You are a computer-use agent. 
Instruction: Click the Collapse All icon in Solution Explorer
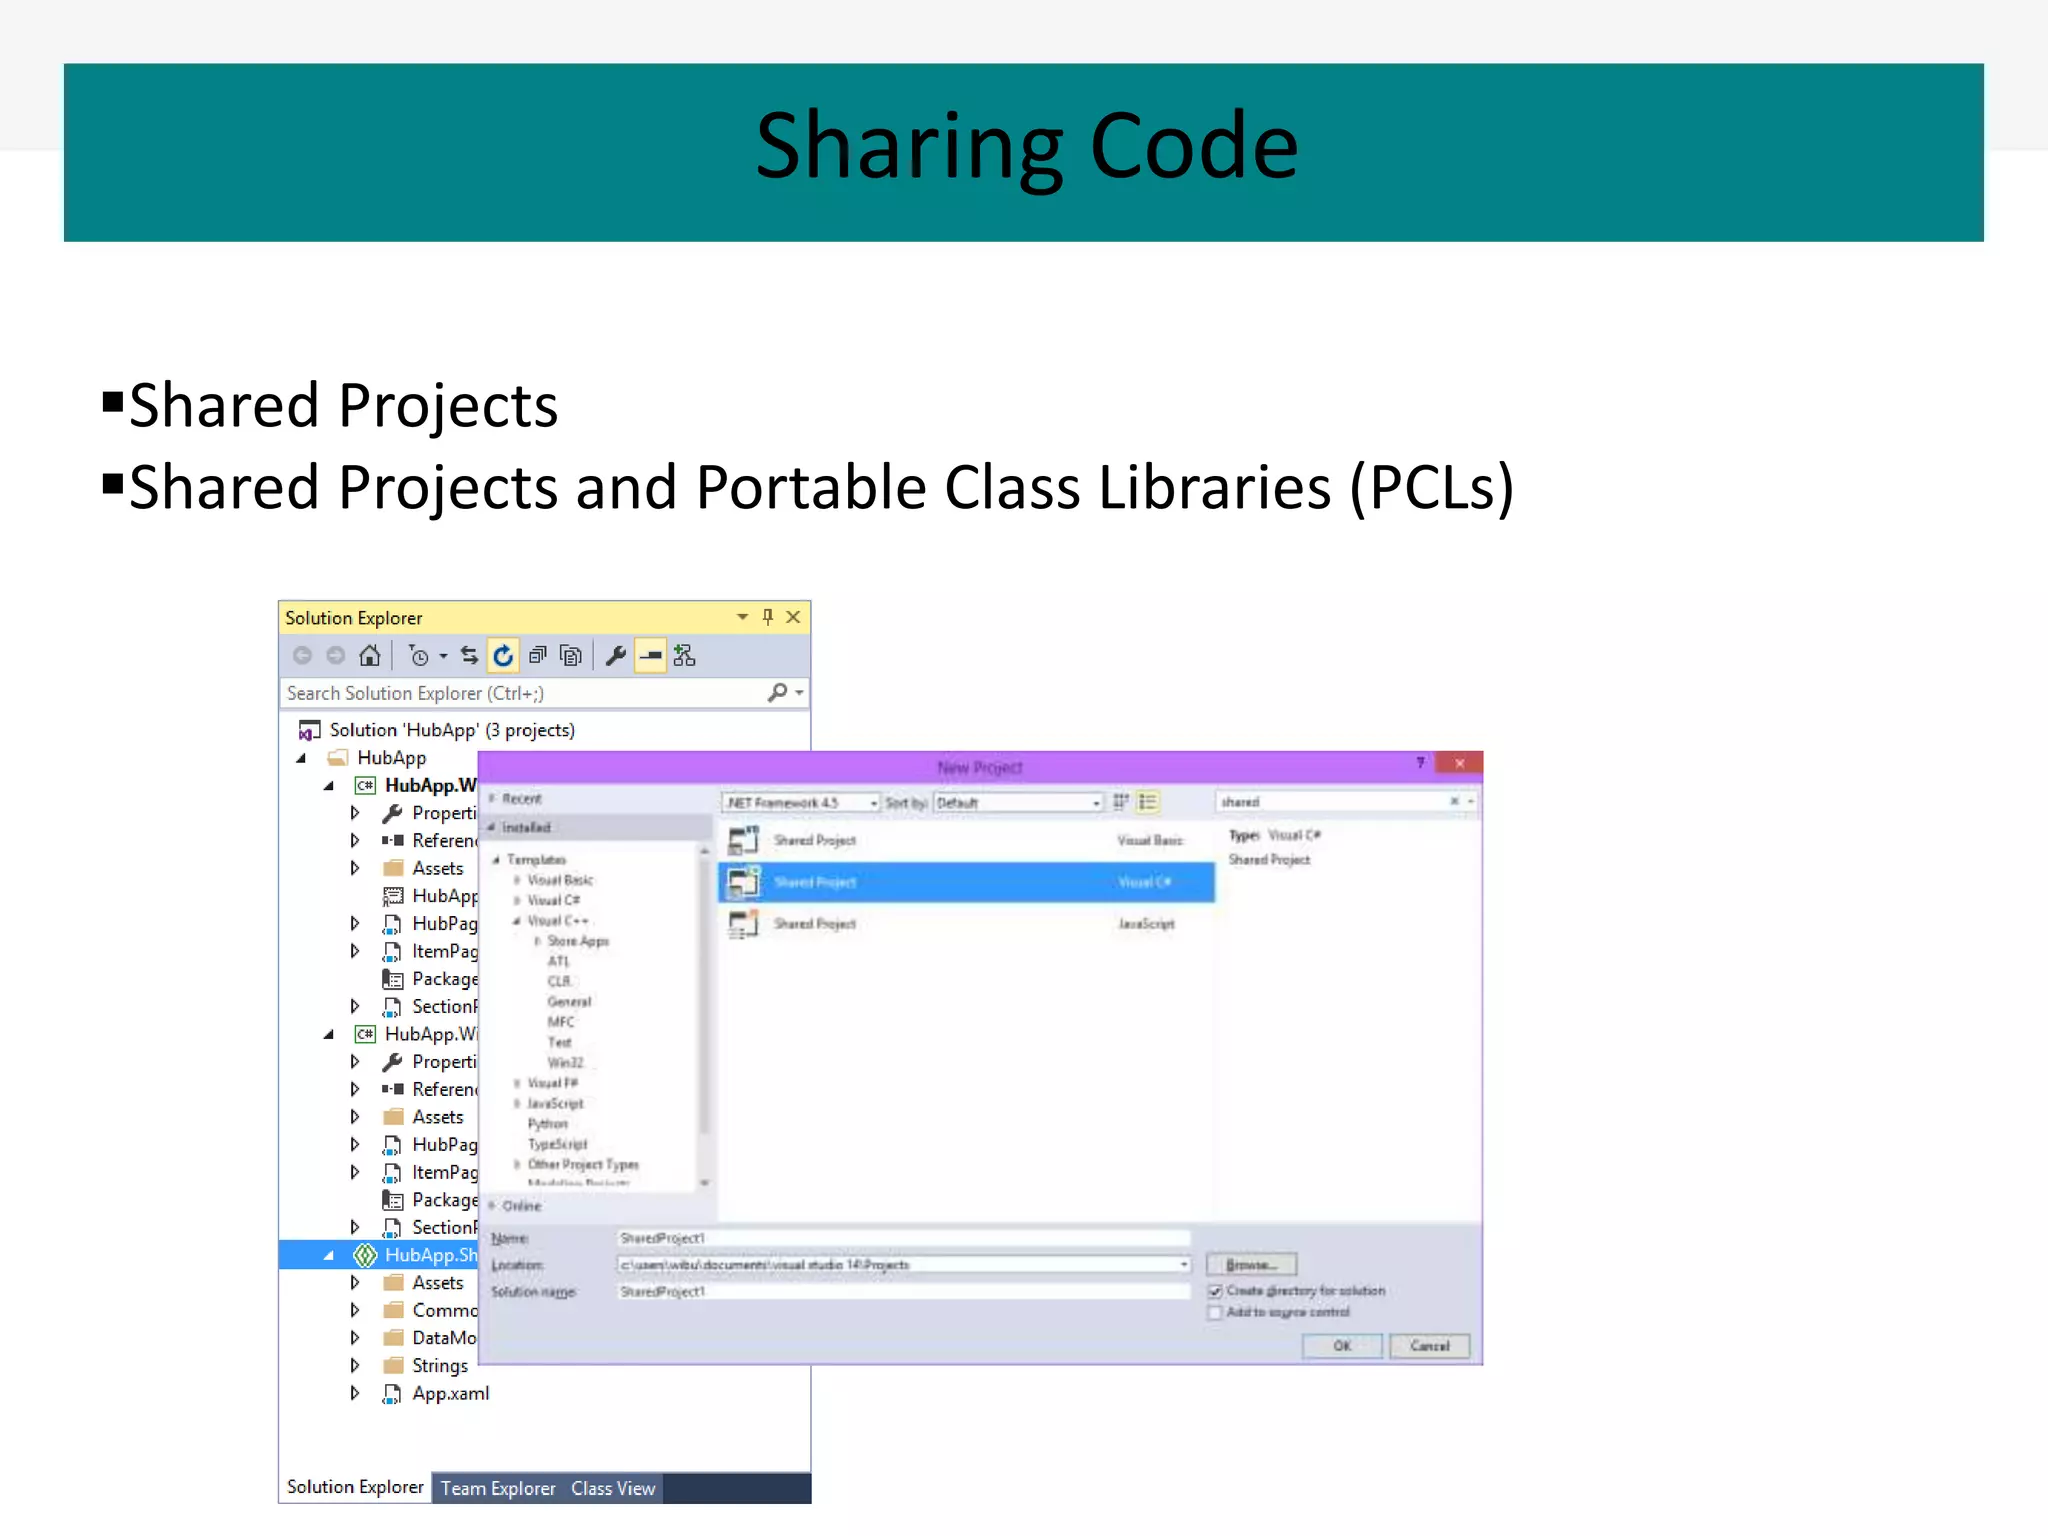(537, 656)
